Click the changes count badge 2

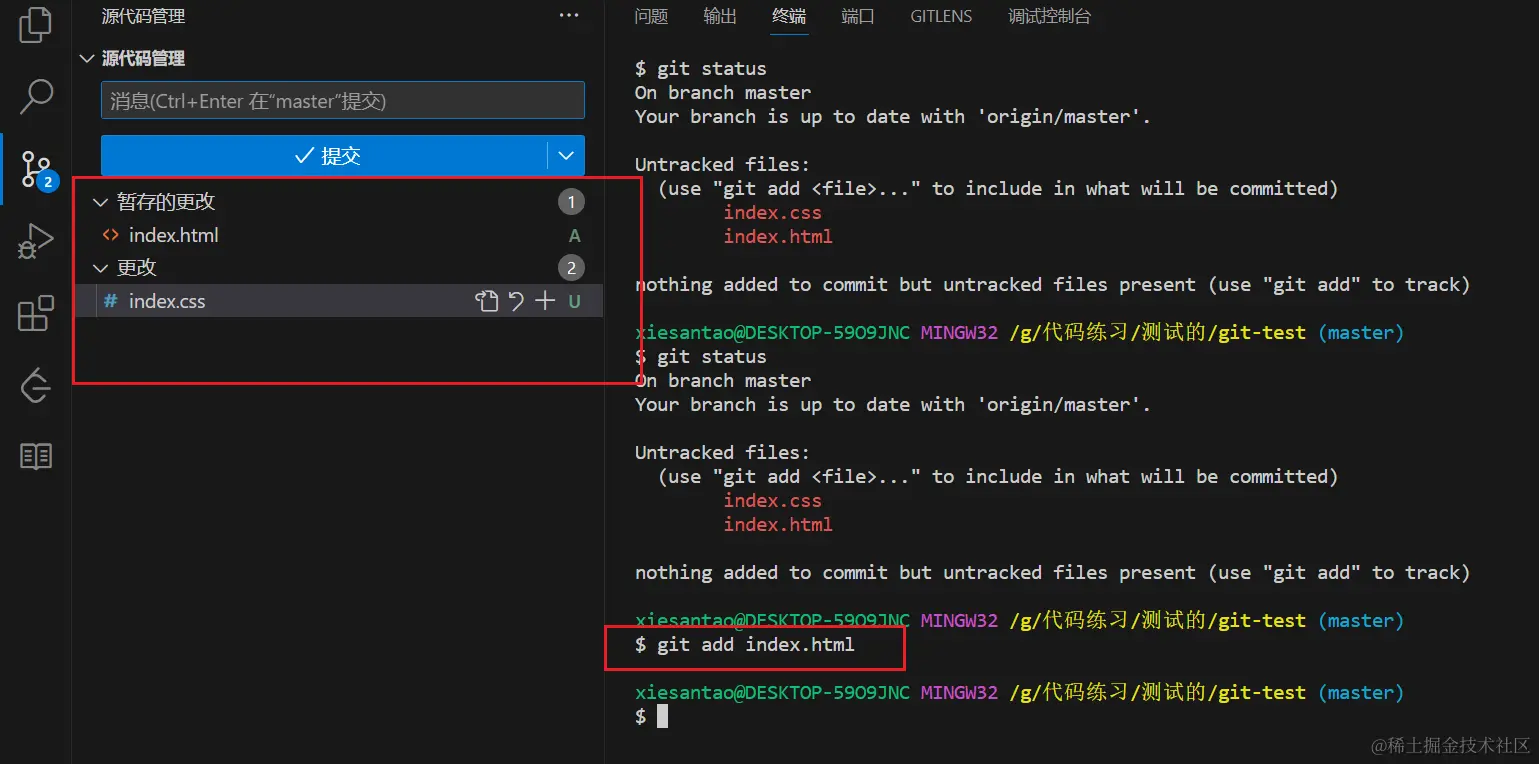[x=571, y=268]
